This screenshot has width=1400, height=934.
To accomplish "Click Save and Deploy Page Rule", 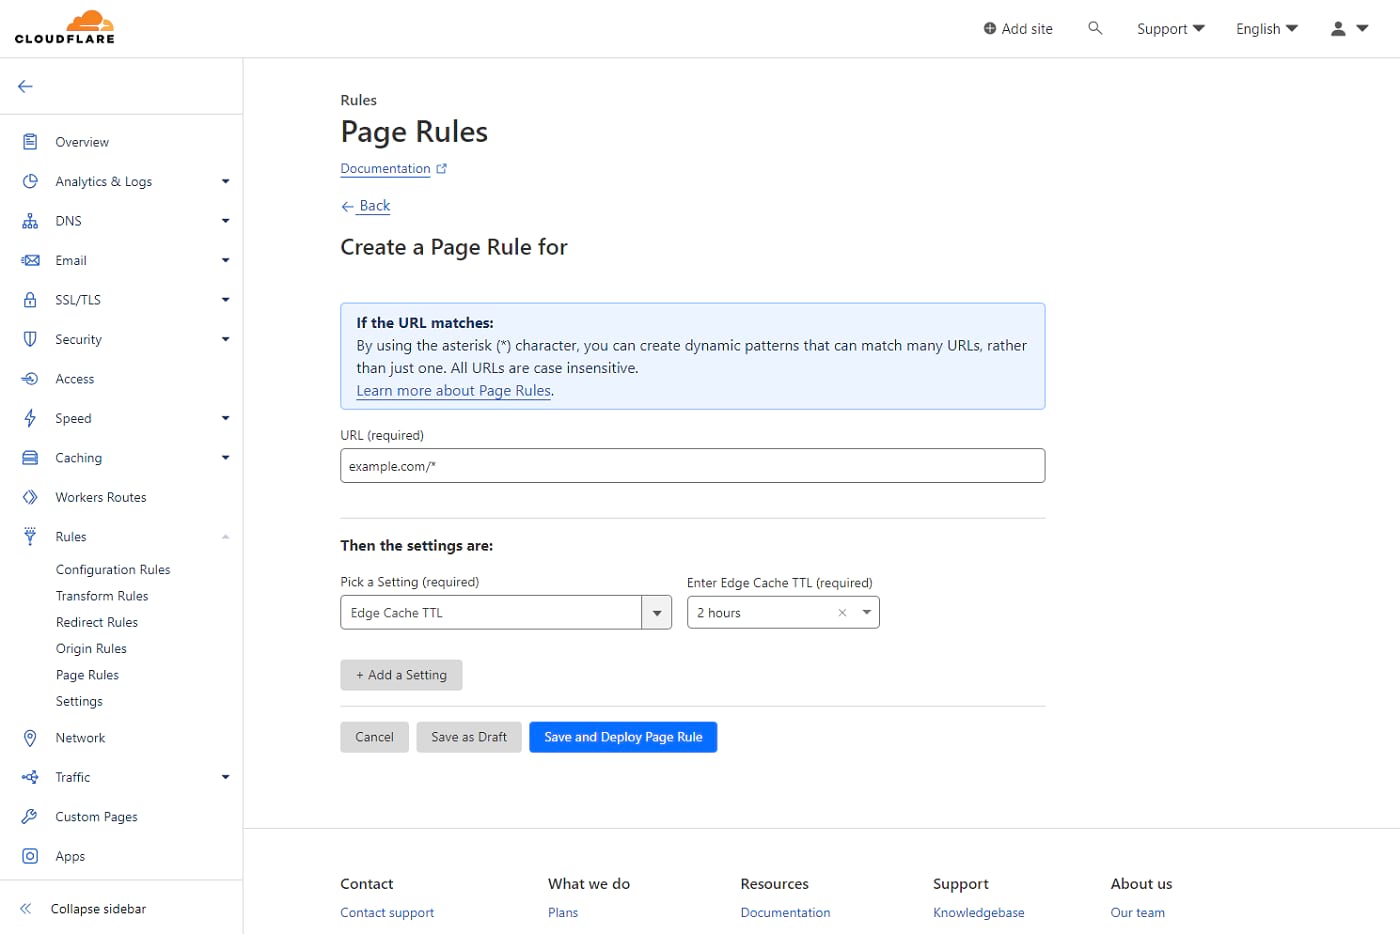I will 623,737.
